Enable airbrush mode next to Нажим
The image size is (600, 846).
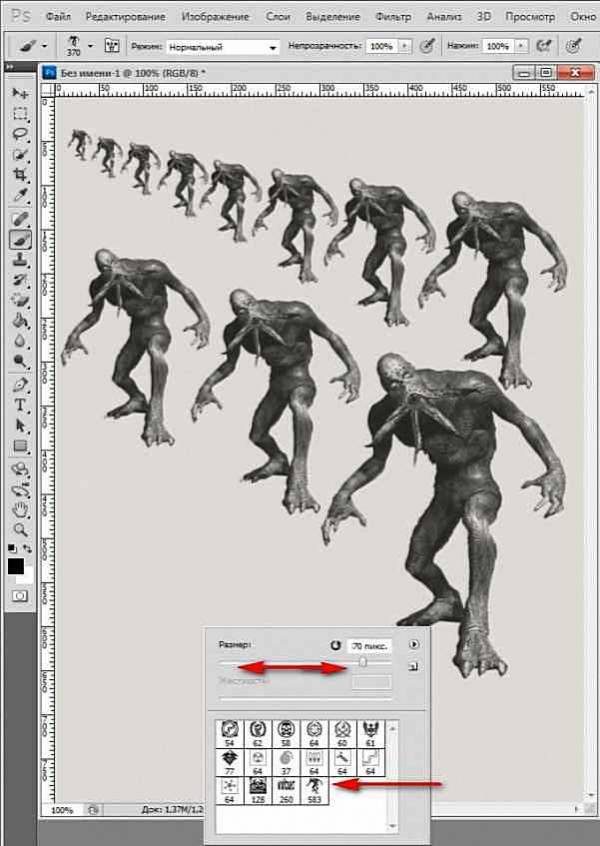pyautogui.click(x=545, y=47)
